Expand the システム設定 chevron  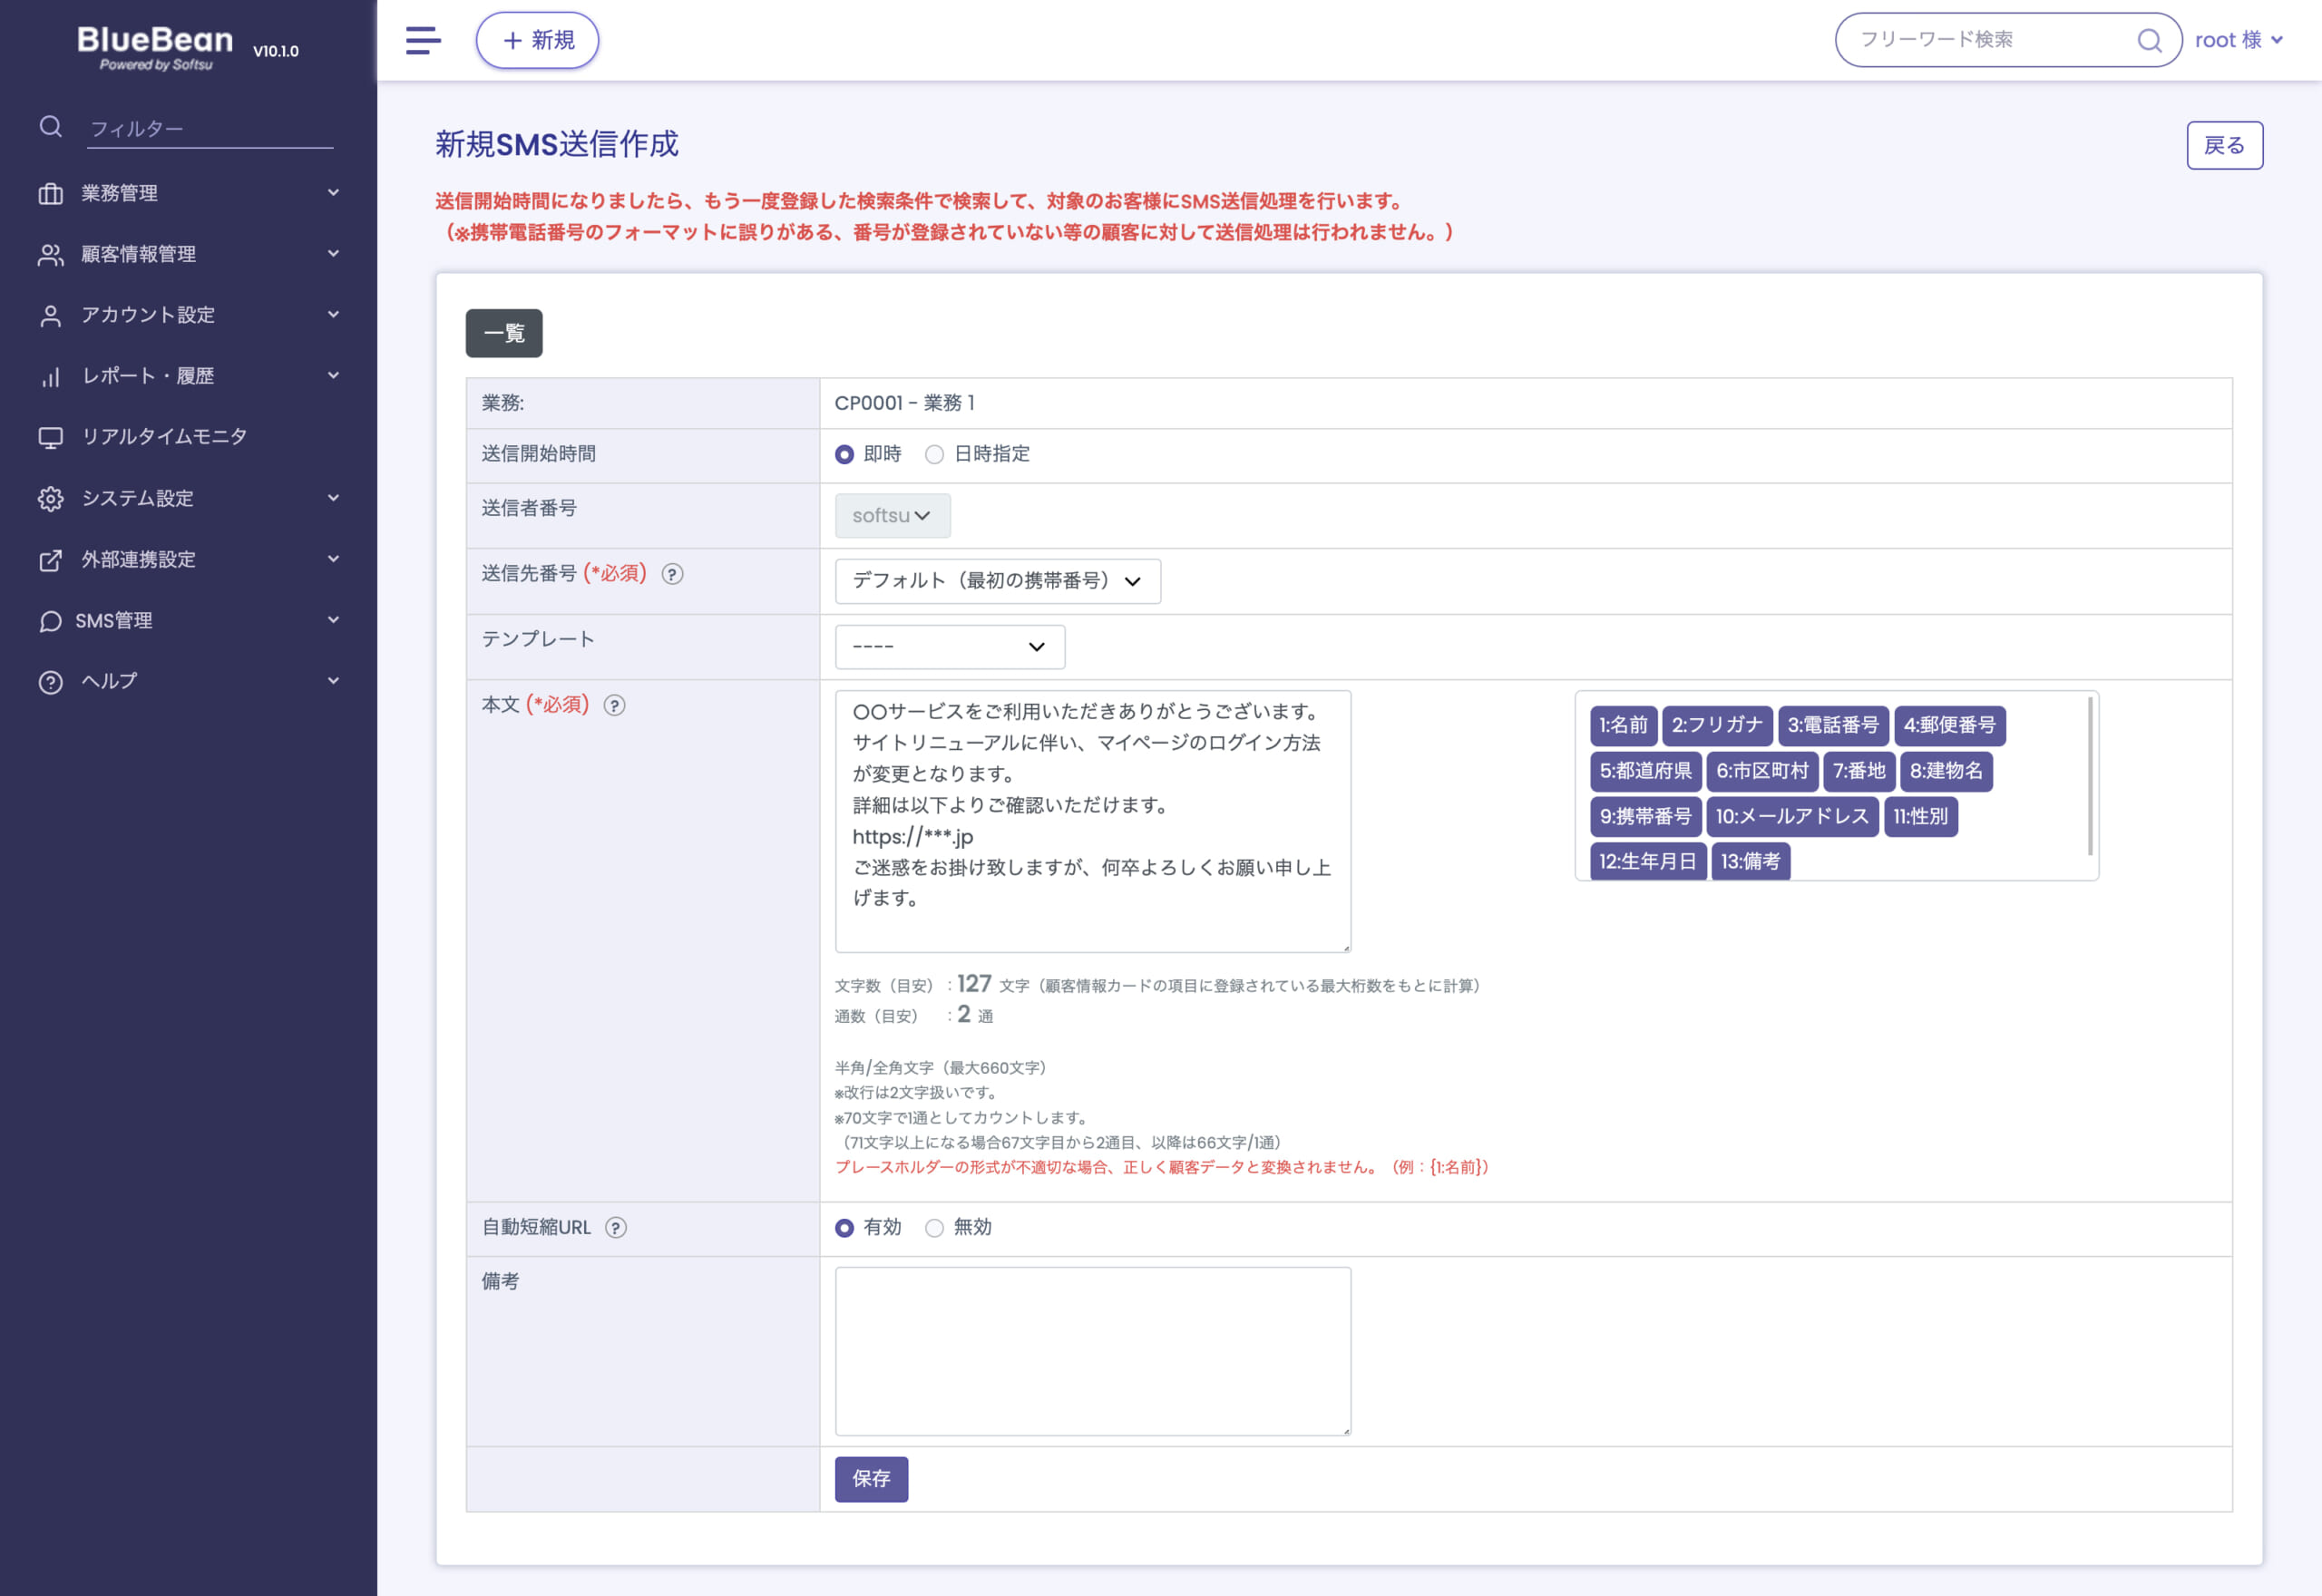pyautogui.click(x=333, y=497)
